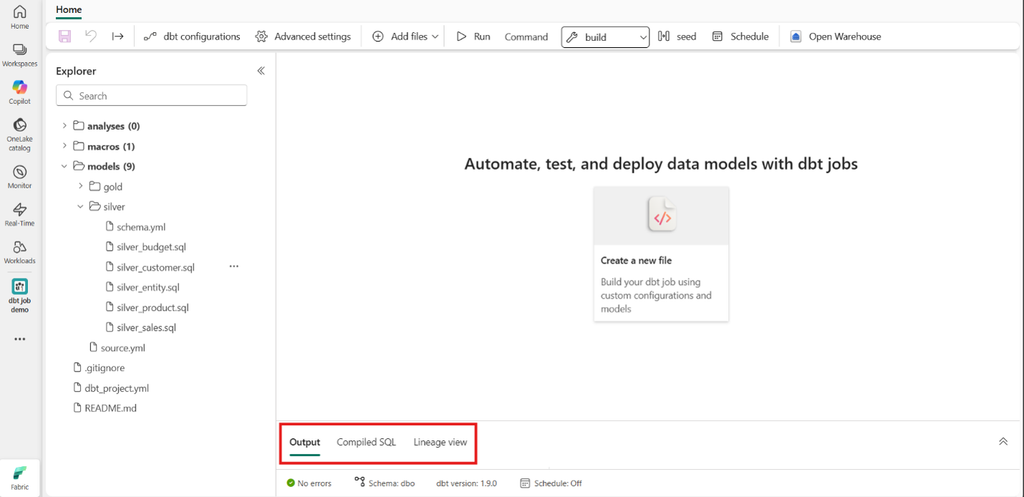Image resolution: width=1024 pixels, height=497 pixels.
Task: Focus the Explorer Search field
Action: [152, 95]
